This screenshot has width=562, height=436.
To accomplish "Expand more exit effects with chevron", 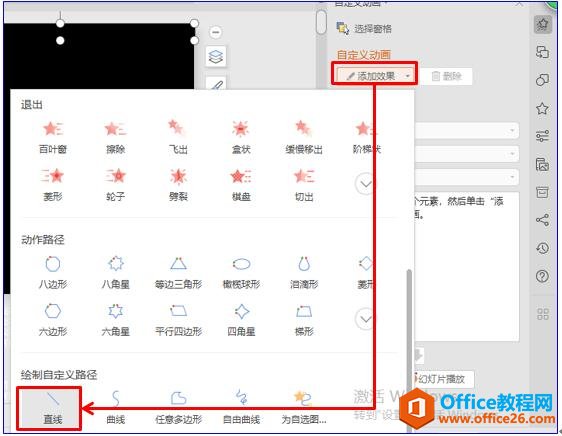I will click(366, 184).
